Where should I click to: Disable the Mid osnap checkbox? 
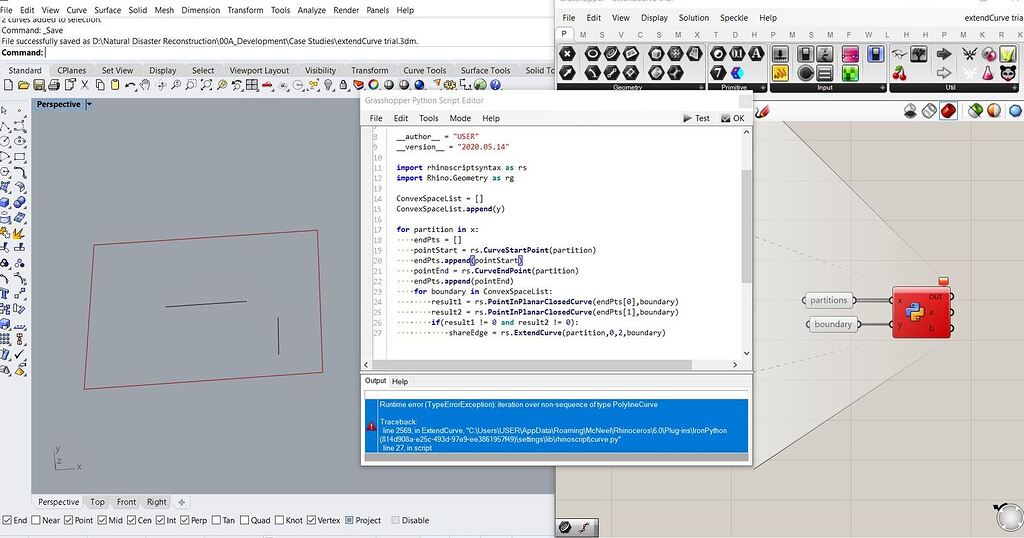point(102,520)
